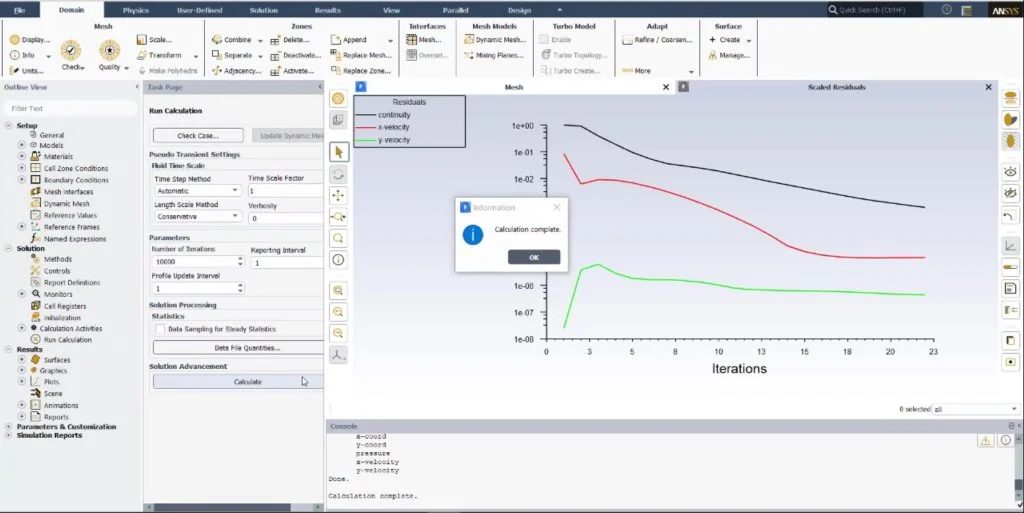This screenshot has height=513, width=1024.
Task: Select Initialization in outline tree
Action: (x=62, y=317)
